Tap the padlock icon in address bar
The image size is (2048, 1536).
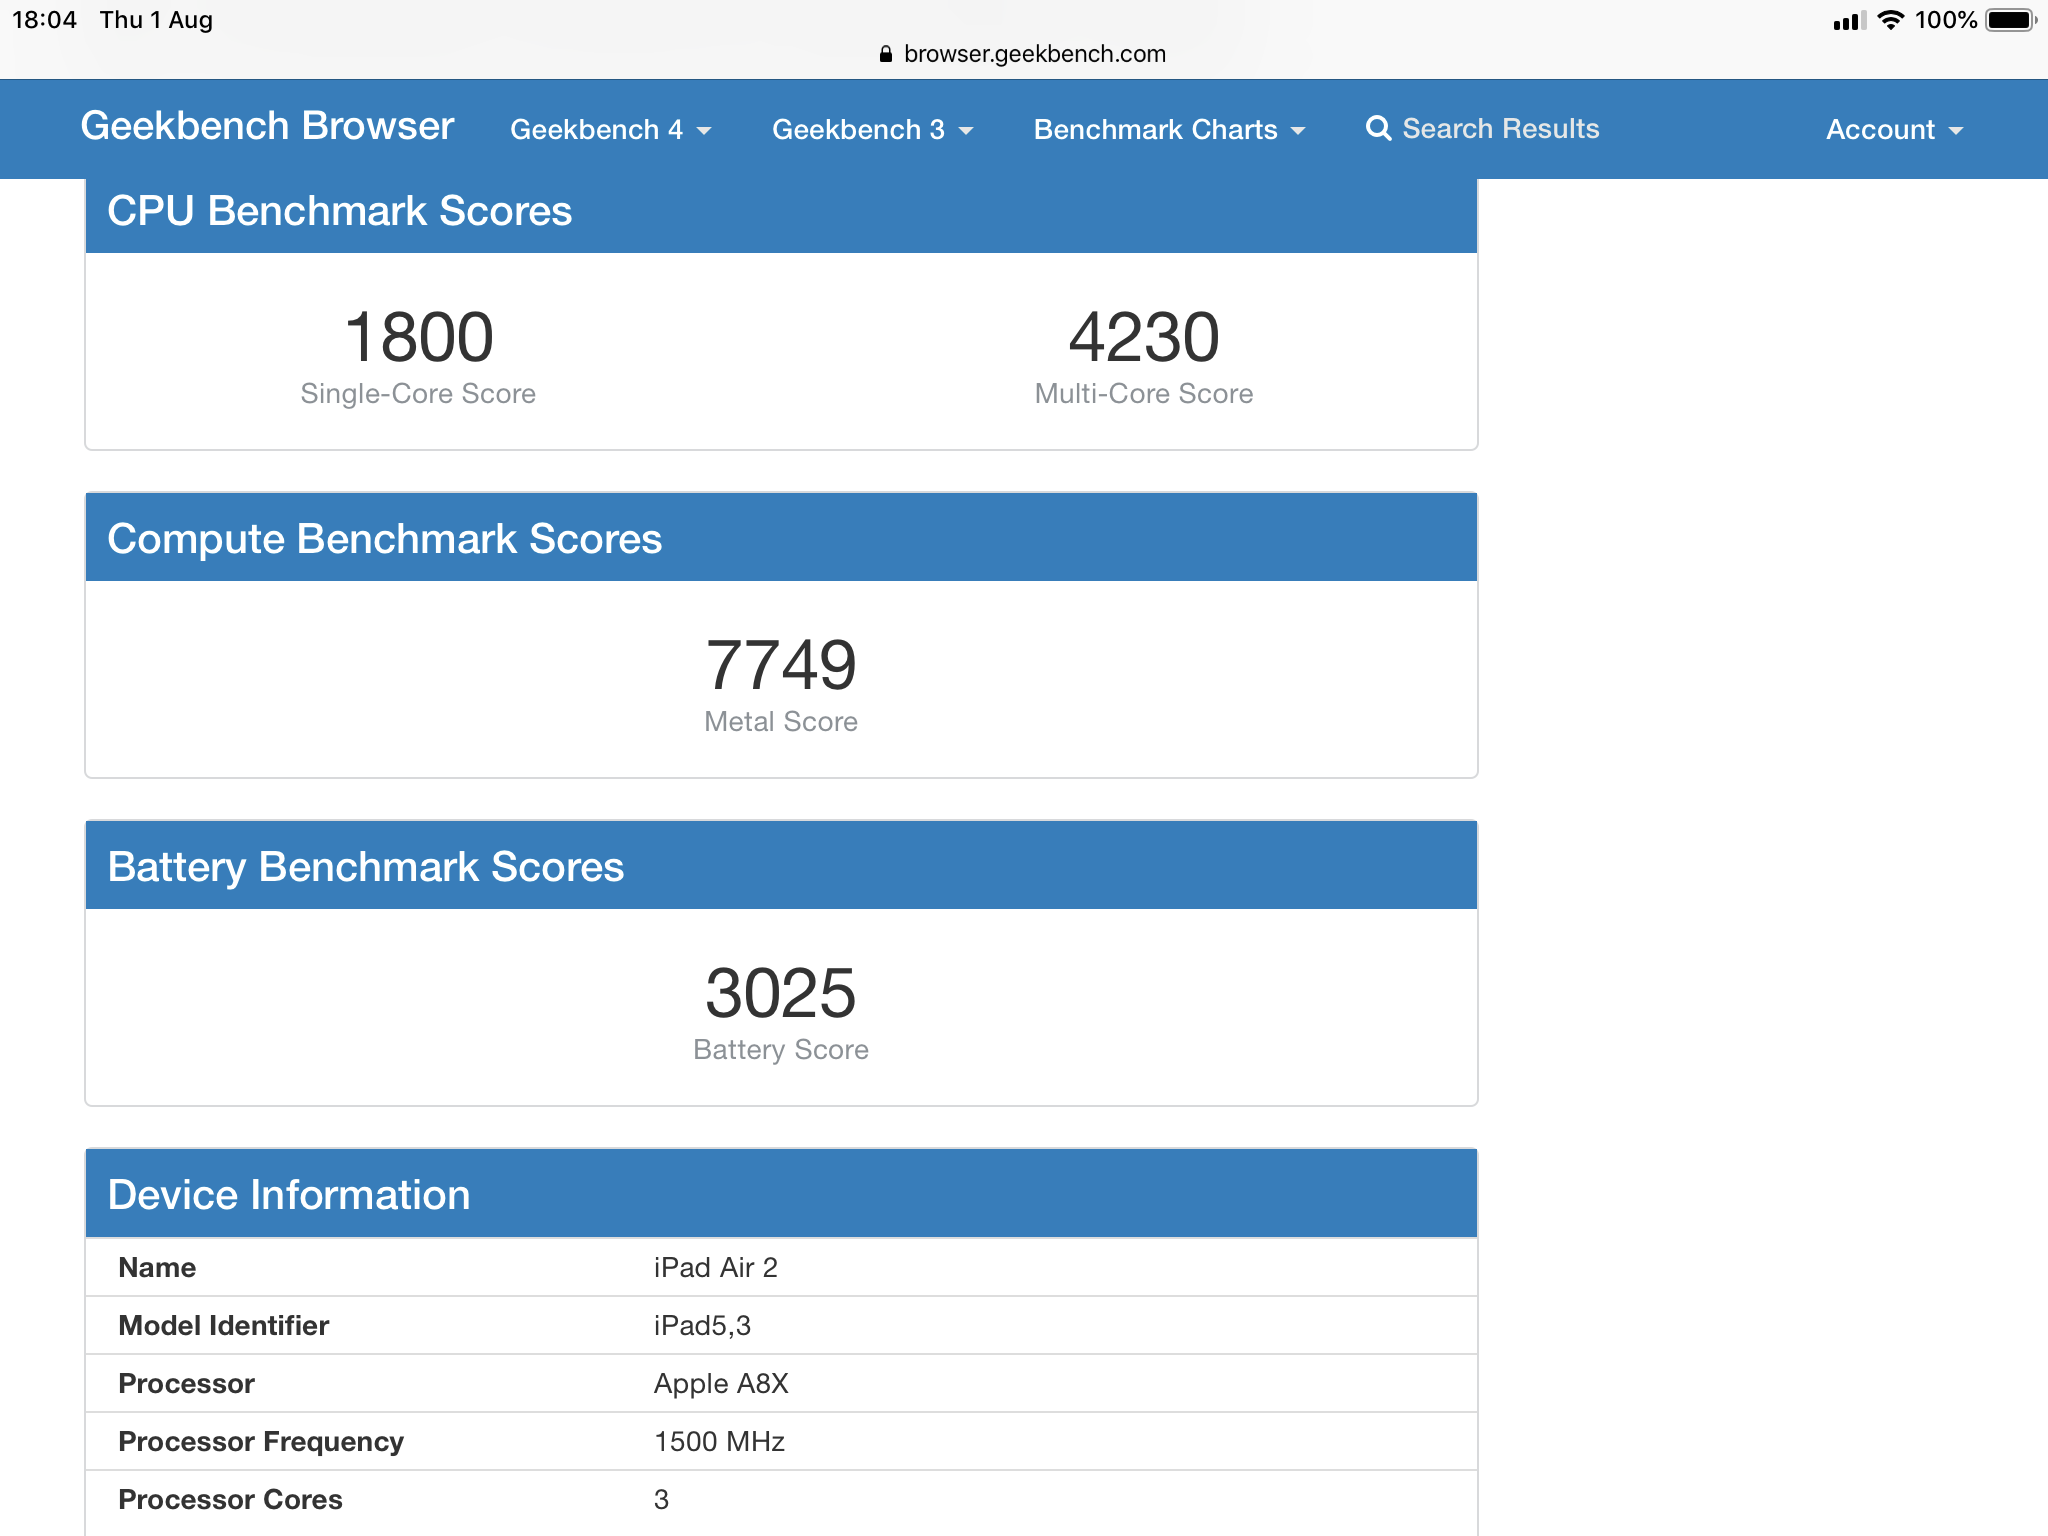pos(885,54)
